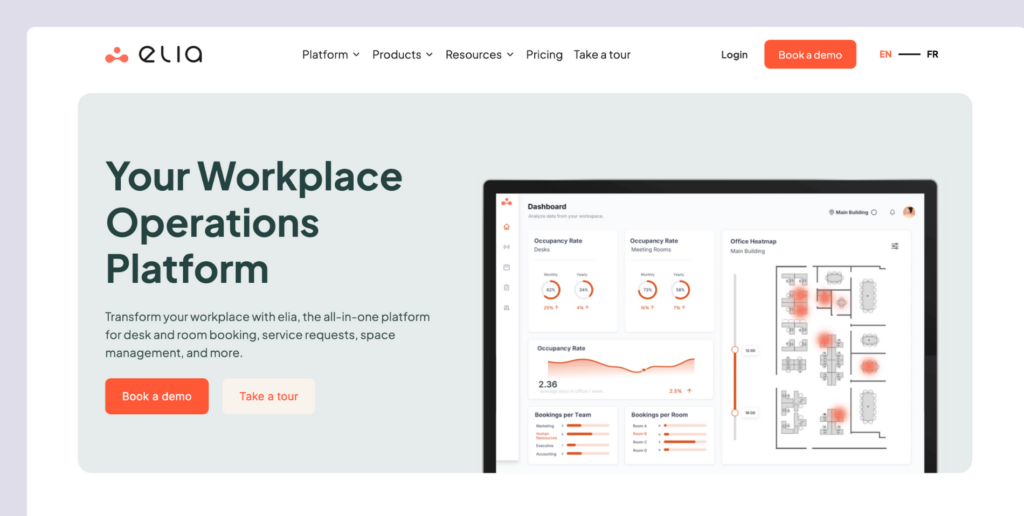
Task: Click the home icon in dashboard sidebar
Action: 506,227
